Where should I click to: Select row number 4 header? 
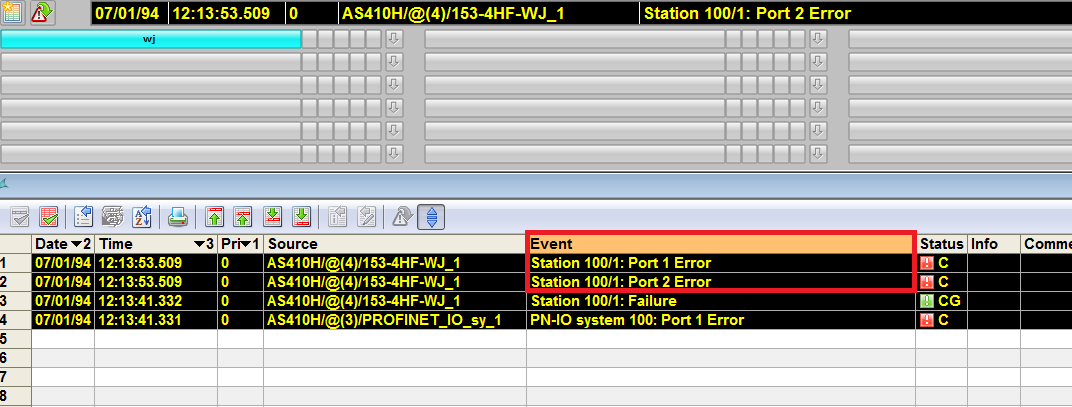point(16,320)
